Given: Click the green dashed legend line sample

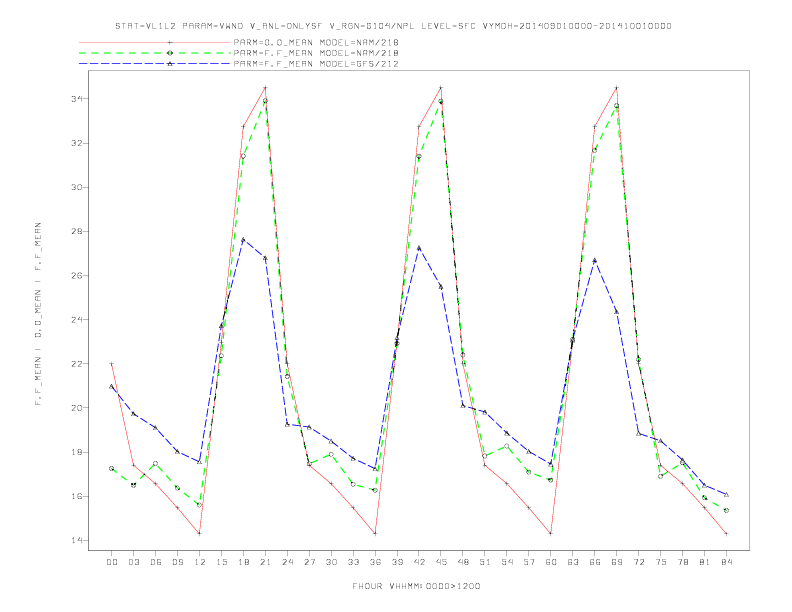Looking at the screenshot, I should pyautogui.click(x=155, y=53).
